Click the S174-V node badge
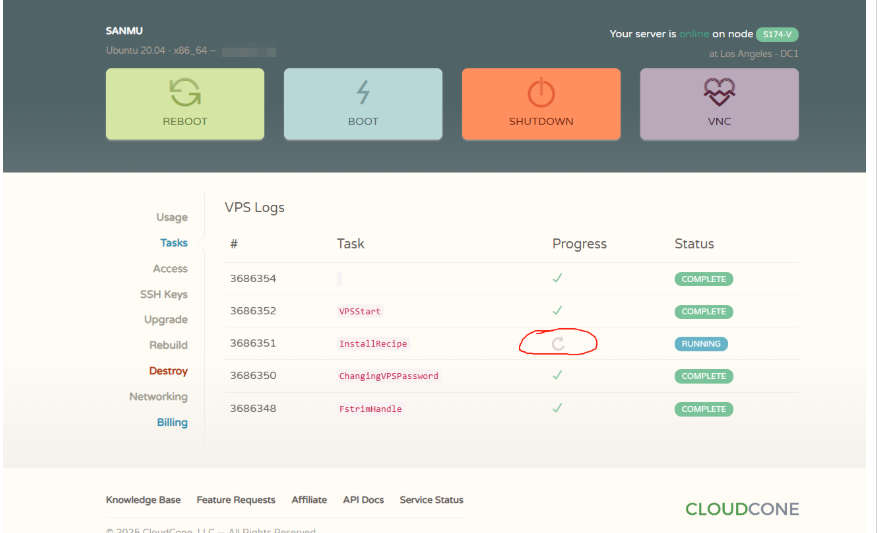 point(777,34)
